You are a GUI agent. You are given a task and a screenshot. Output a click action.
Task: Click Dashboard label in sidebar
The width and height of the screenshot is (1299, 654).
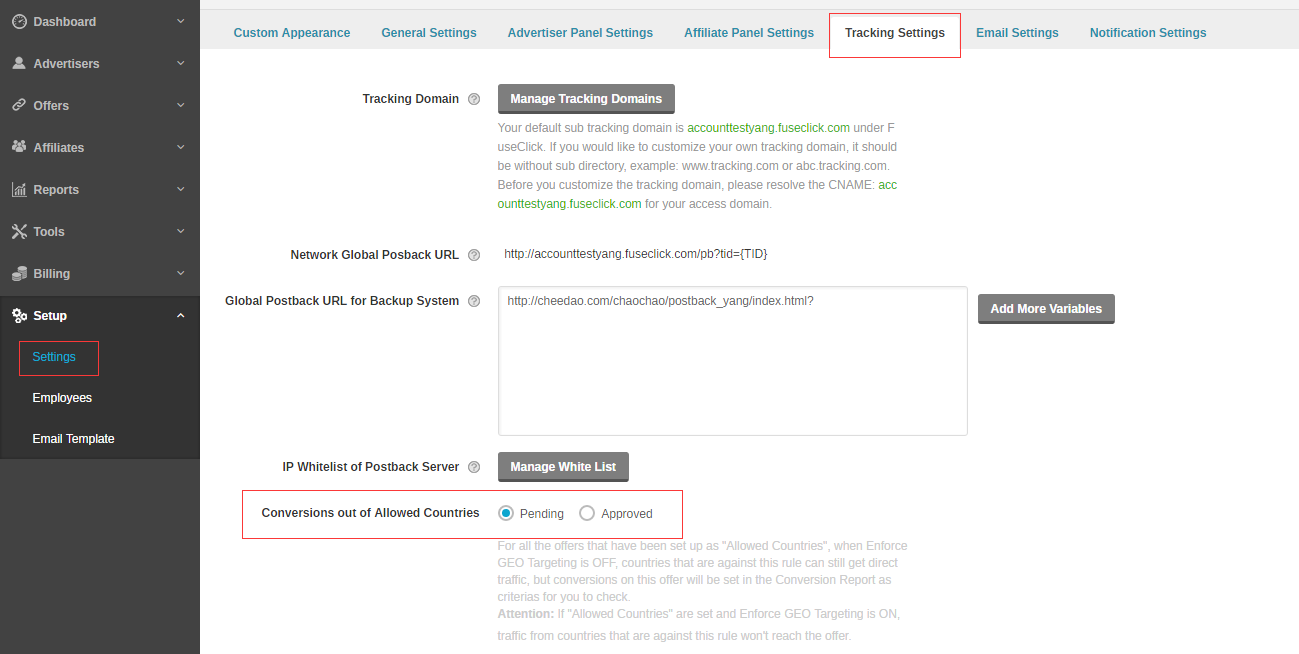[x=65, y=21]
